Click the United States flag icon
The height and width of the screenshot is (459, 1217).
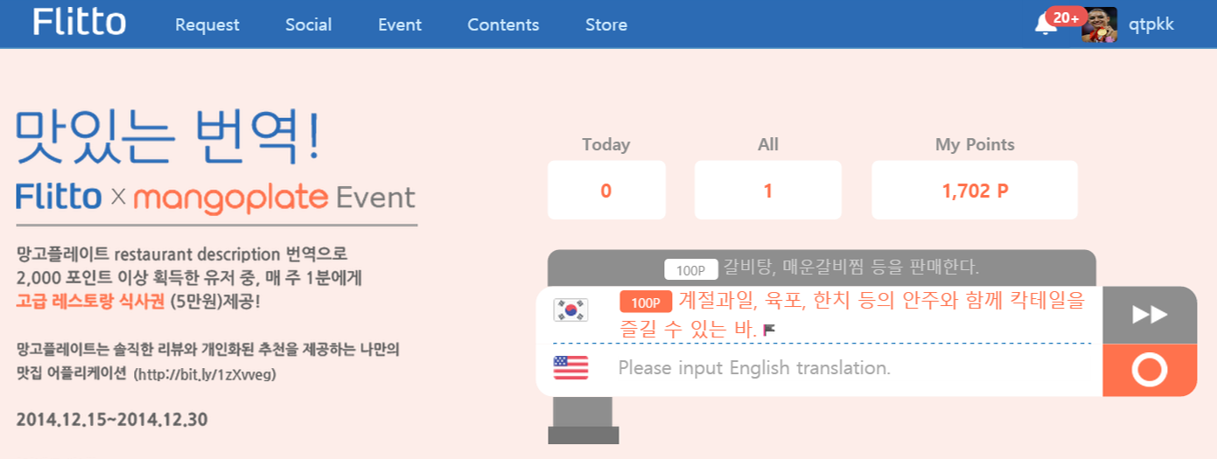[x=570, y=368]
